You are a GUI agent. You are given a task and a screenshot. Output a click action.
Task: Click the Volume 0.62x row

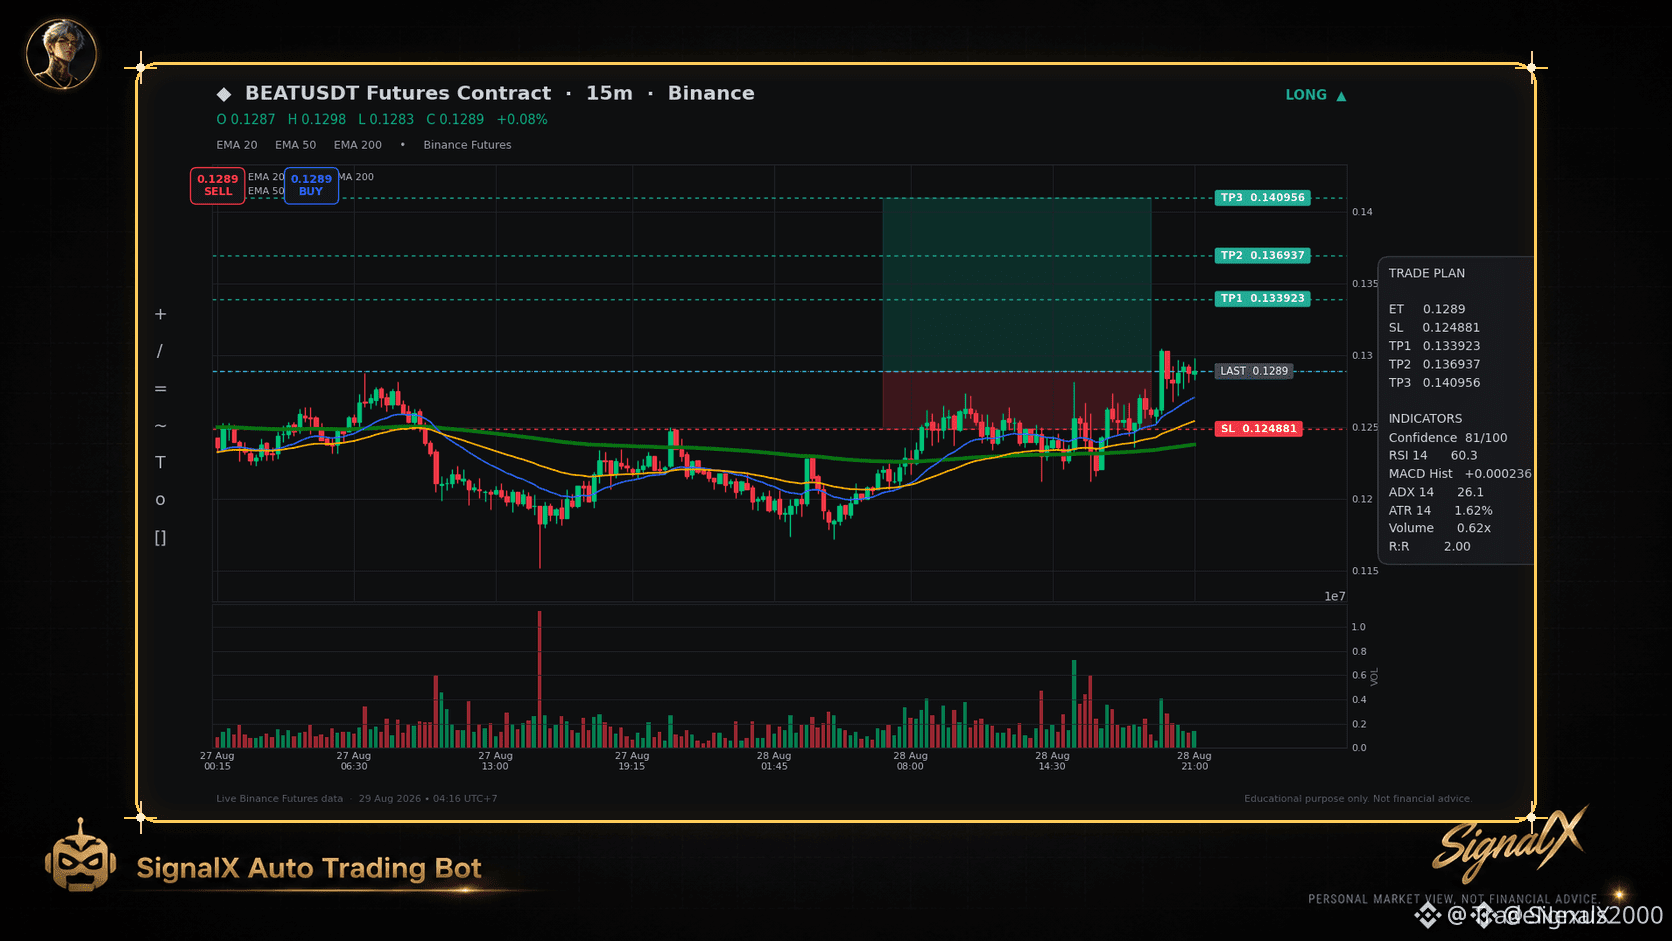point(1440,528)
